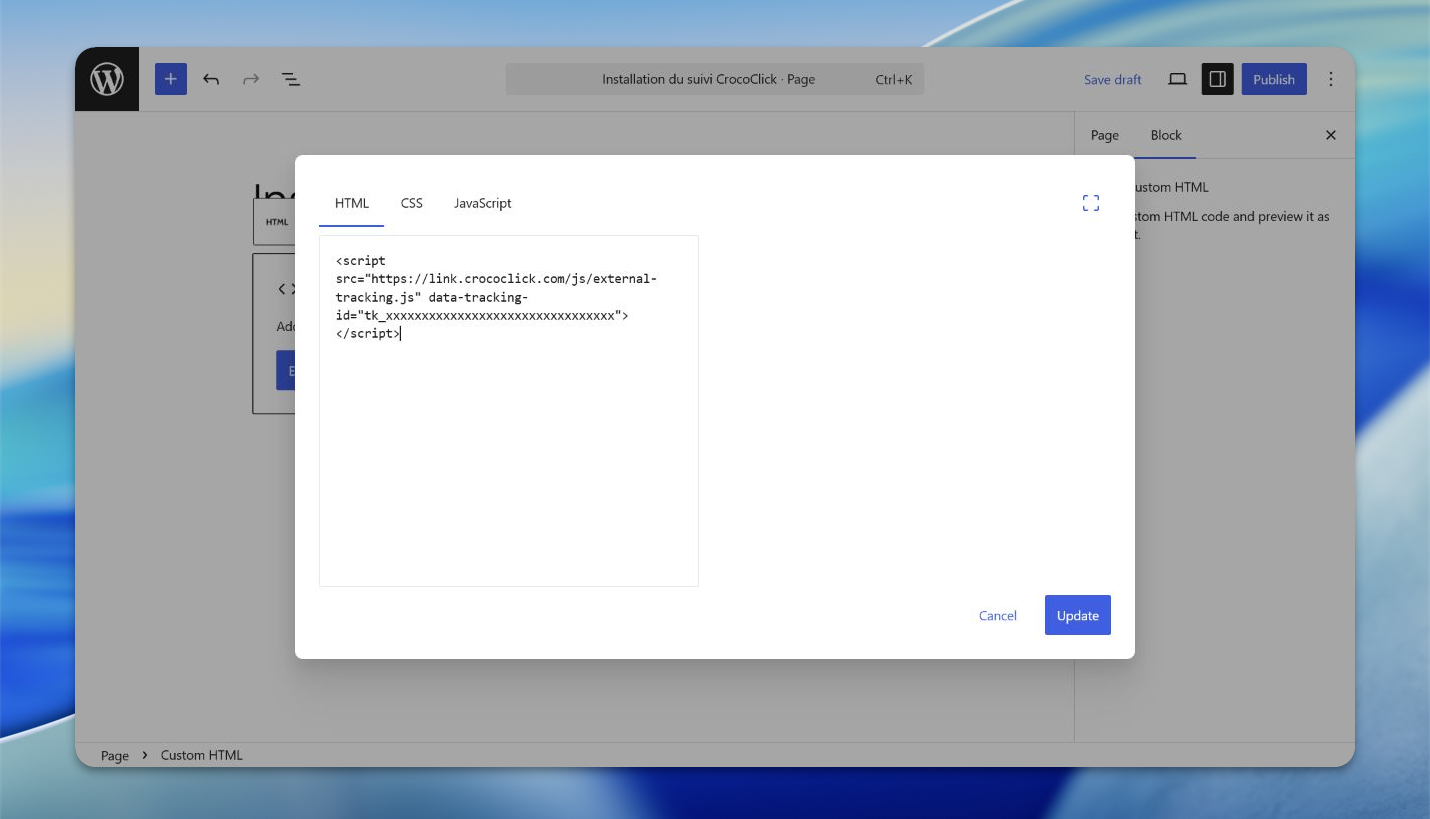Switch to the HTML tab
Viewport: 1430px width, 819px height.
click(352, 203)
